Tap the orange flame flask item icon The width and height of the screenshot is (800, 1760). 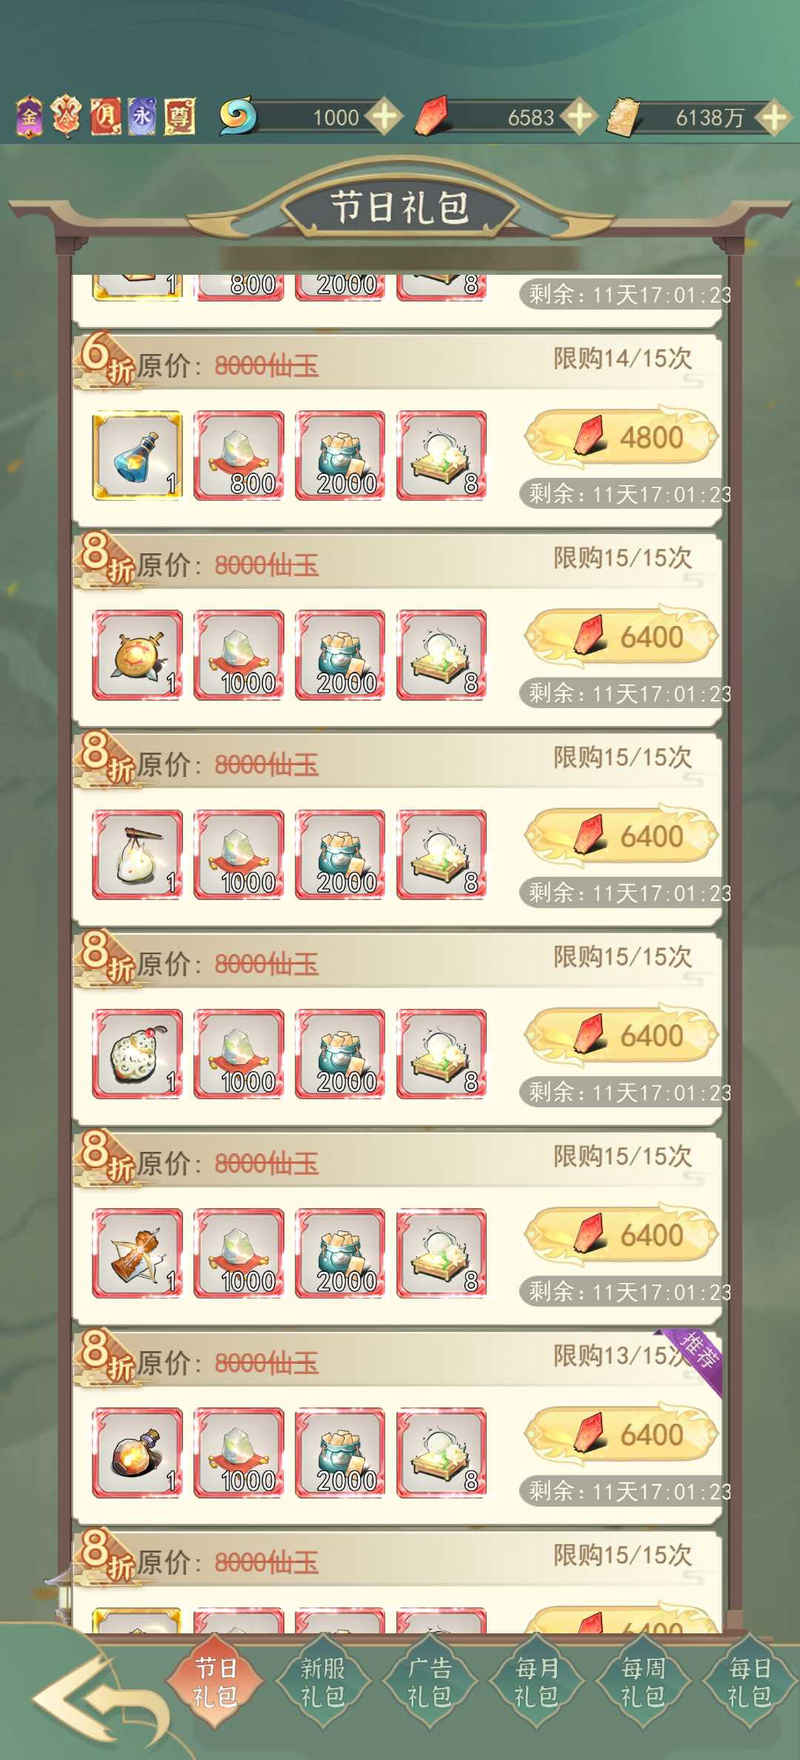point(138,1453)
